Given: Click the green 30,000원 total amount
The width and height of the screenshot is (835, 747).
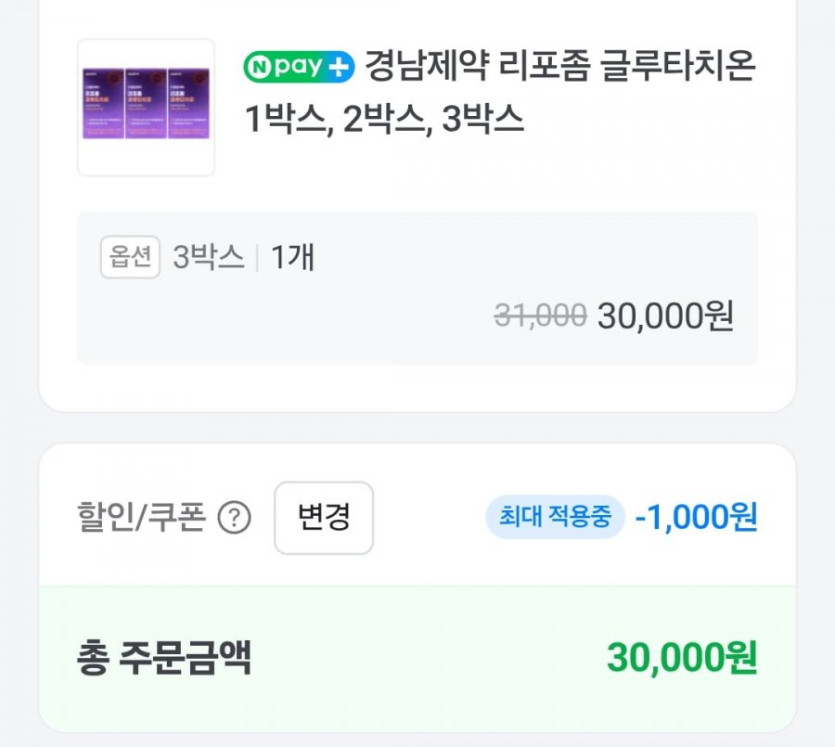Looking at the screenshot, I should pyautogui.click(x=681, y=658).
